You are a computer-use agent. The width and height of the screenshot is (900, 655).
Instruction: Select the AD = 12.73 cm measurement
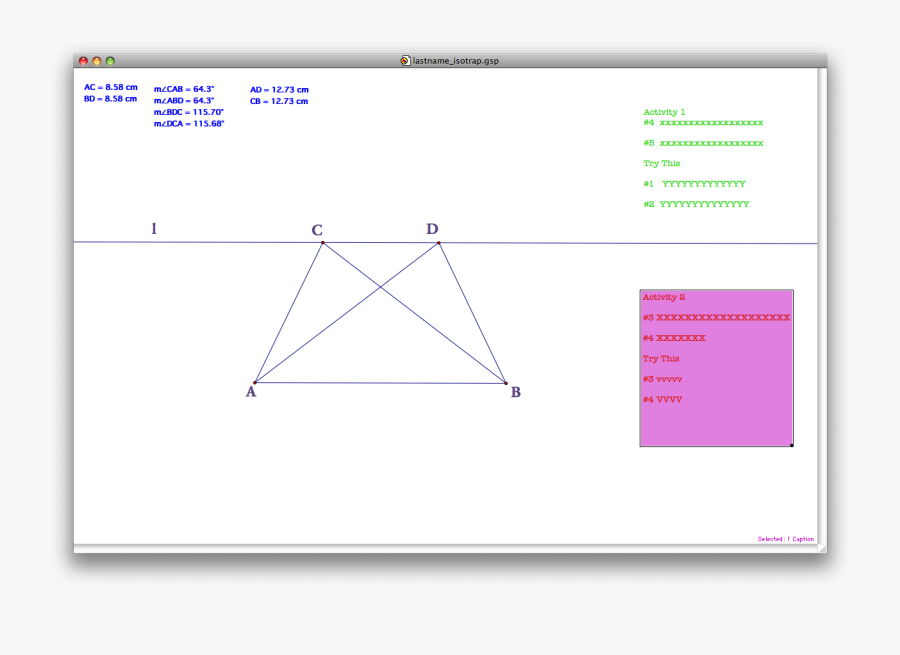(x=278, y=89)
